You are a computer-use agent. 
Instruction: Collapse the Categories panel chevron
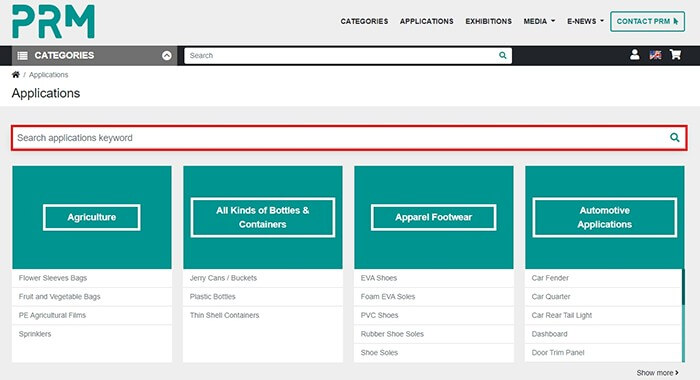[x=167, y=55]
